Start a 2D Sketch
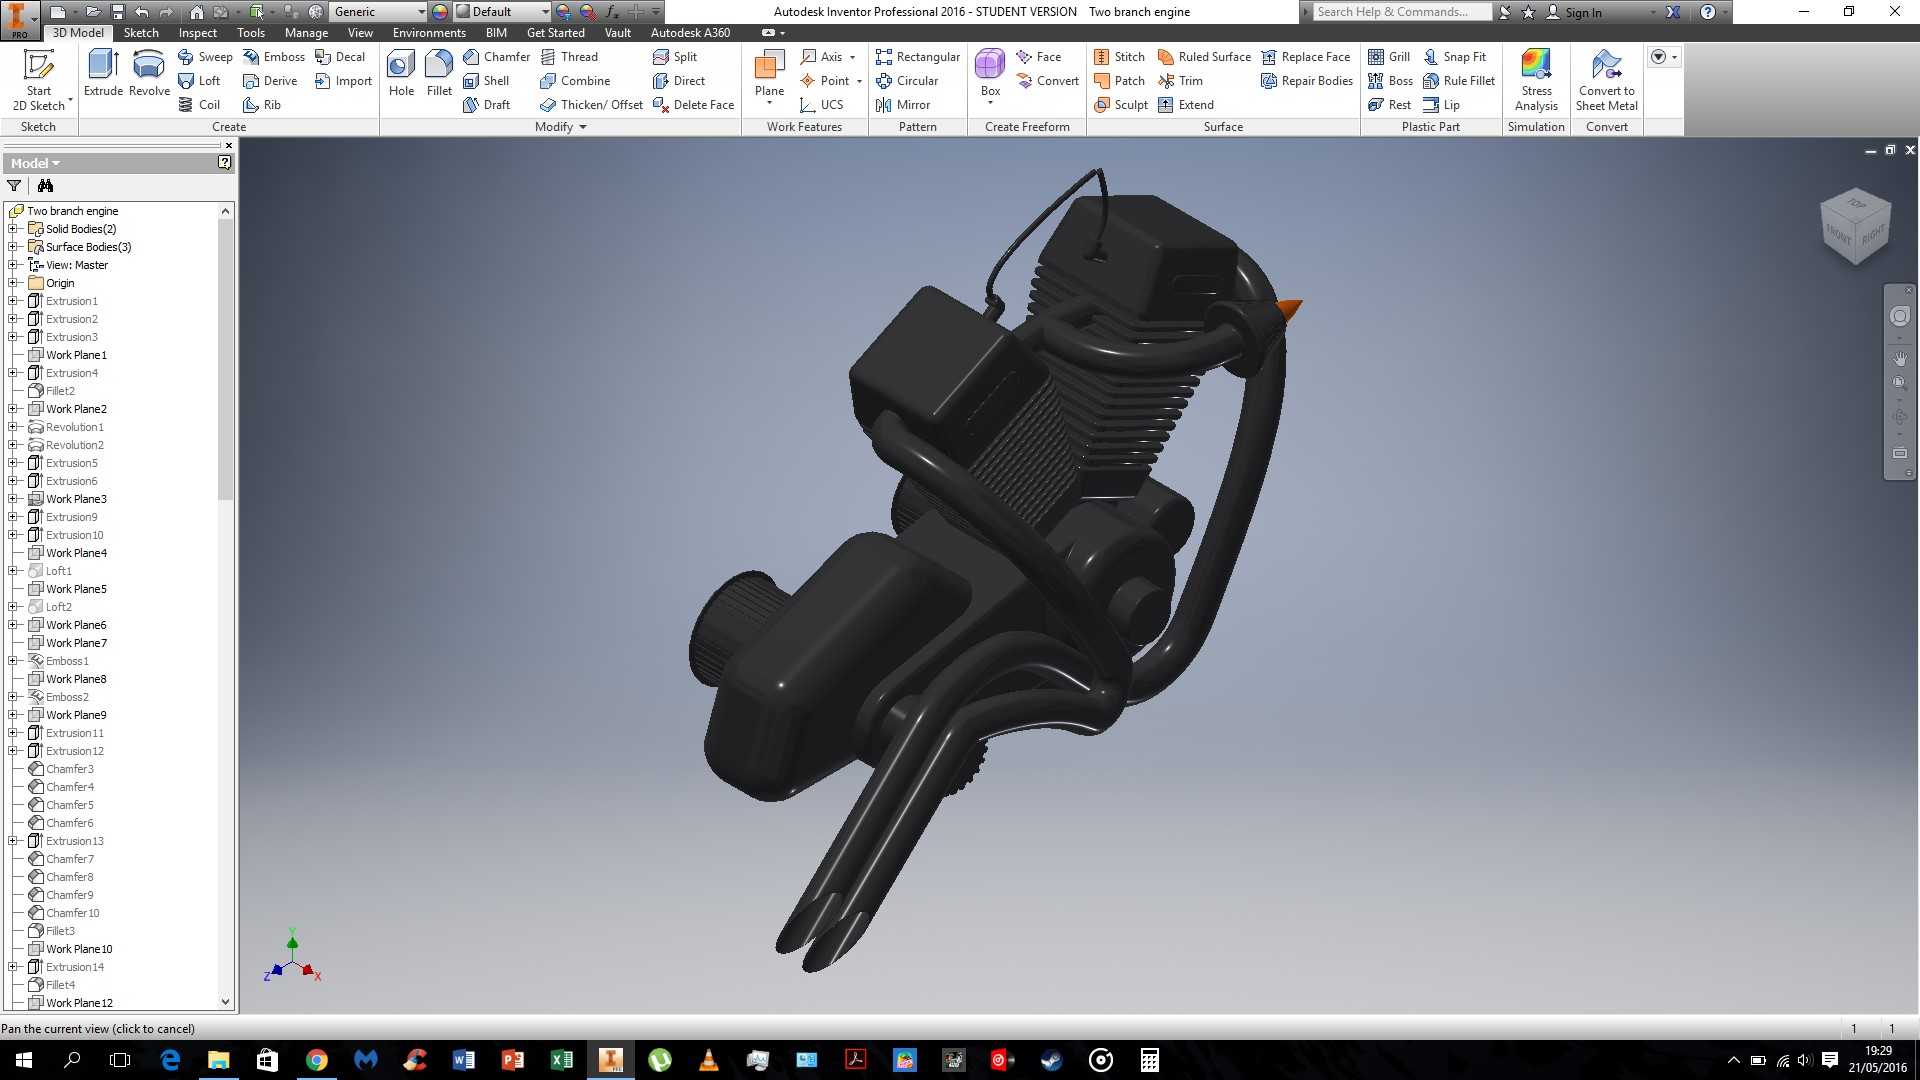1920x1080 pixels. click(38, 80)
